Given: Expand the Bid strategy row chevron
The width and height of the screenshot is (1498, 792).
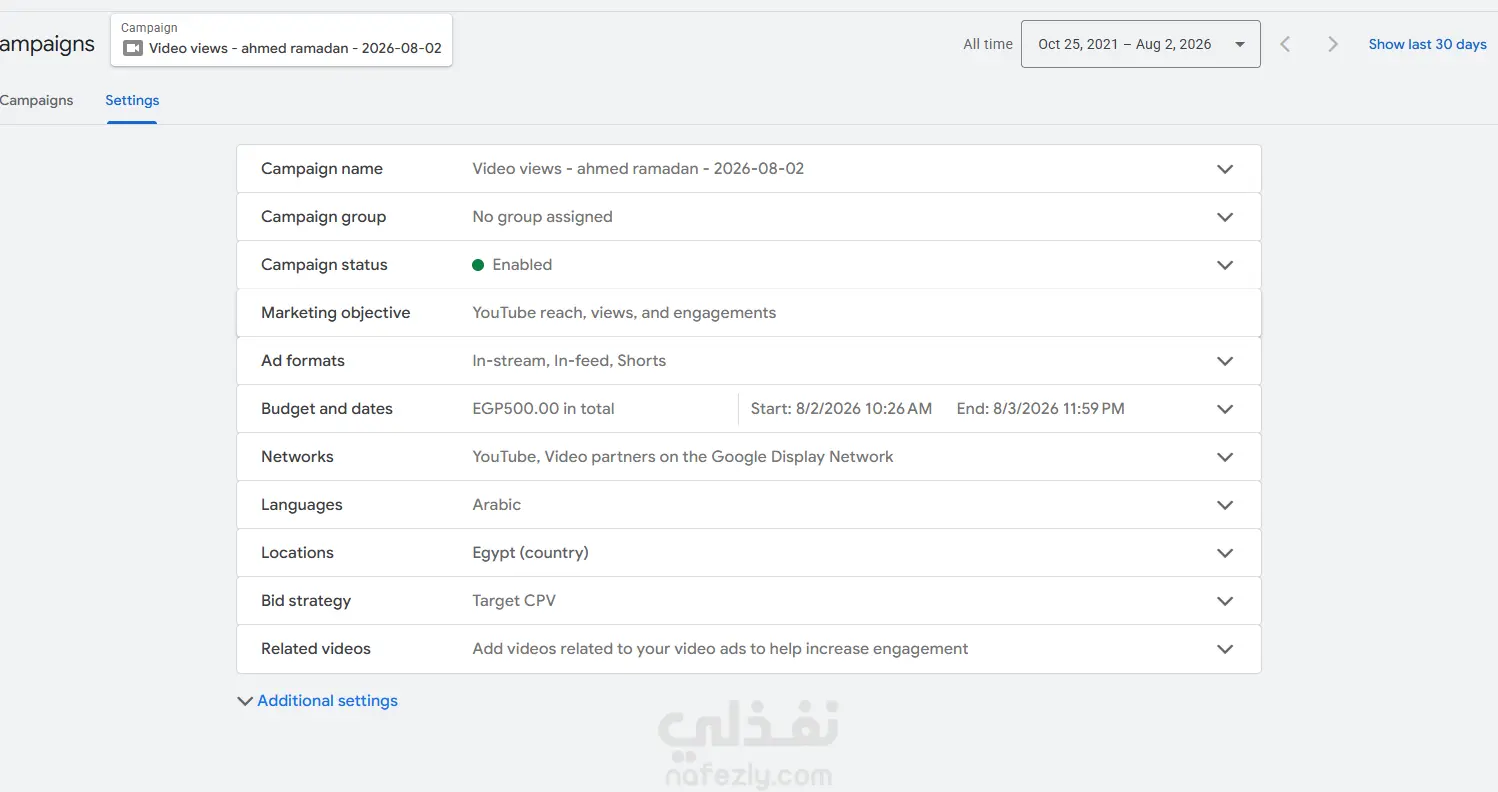Looking at the screenshot, I should click(1225, 601).
